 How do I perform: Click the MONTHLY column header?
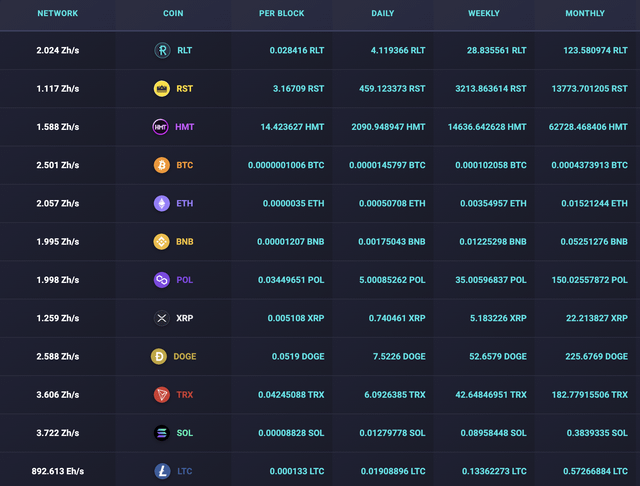click(585, 14)
